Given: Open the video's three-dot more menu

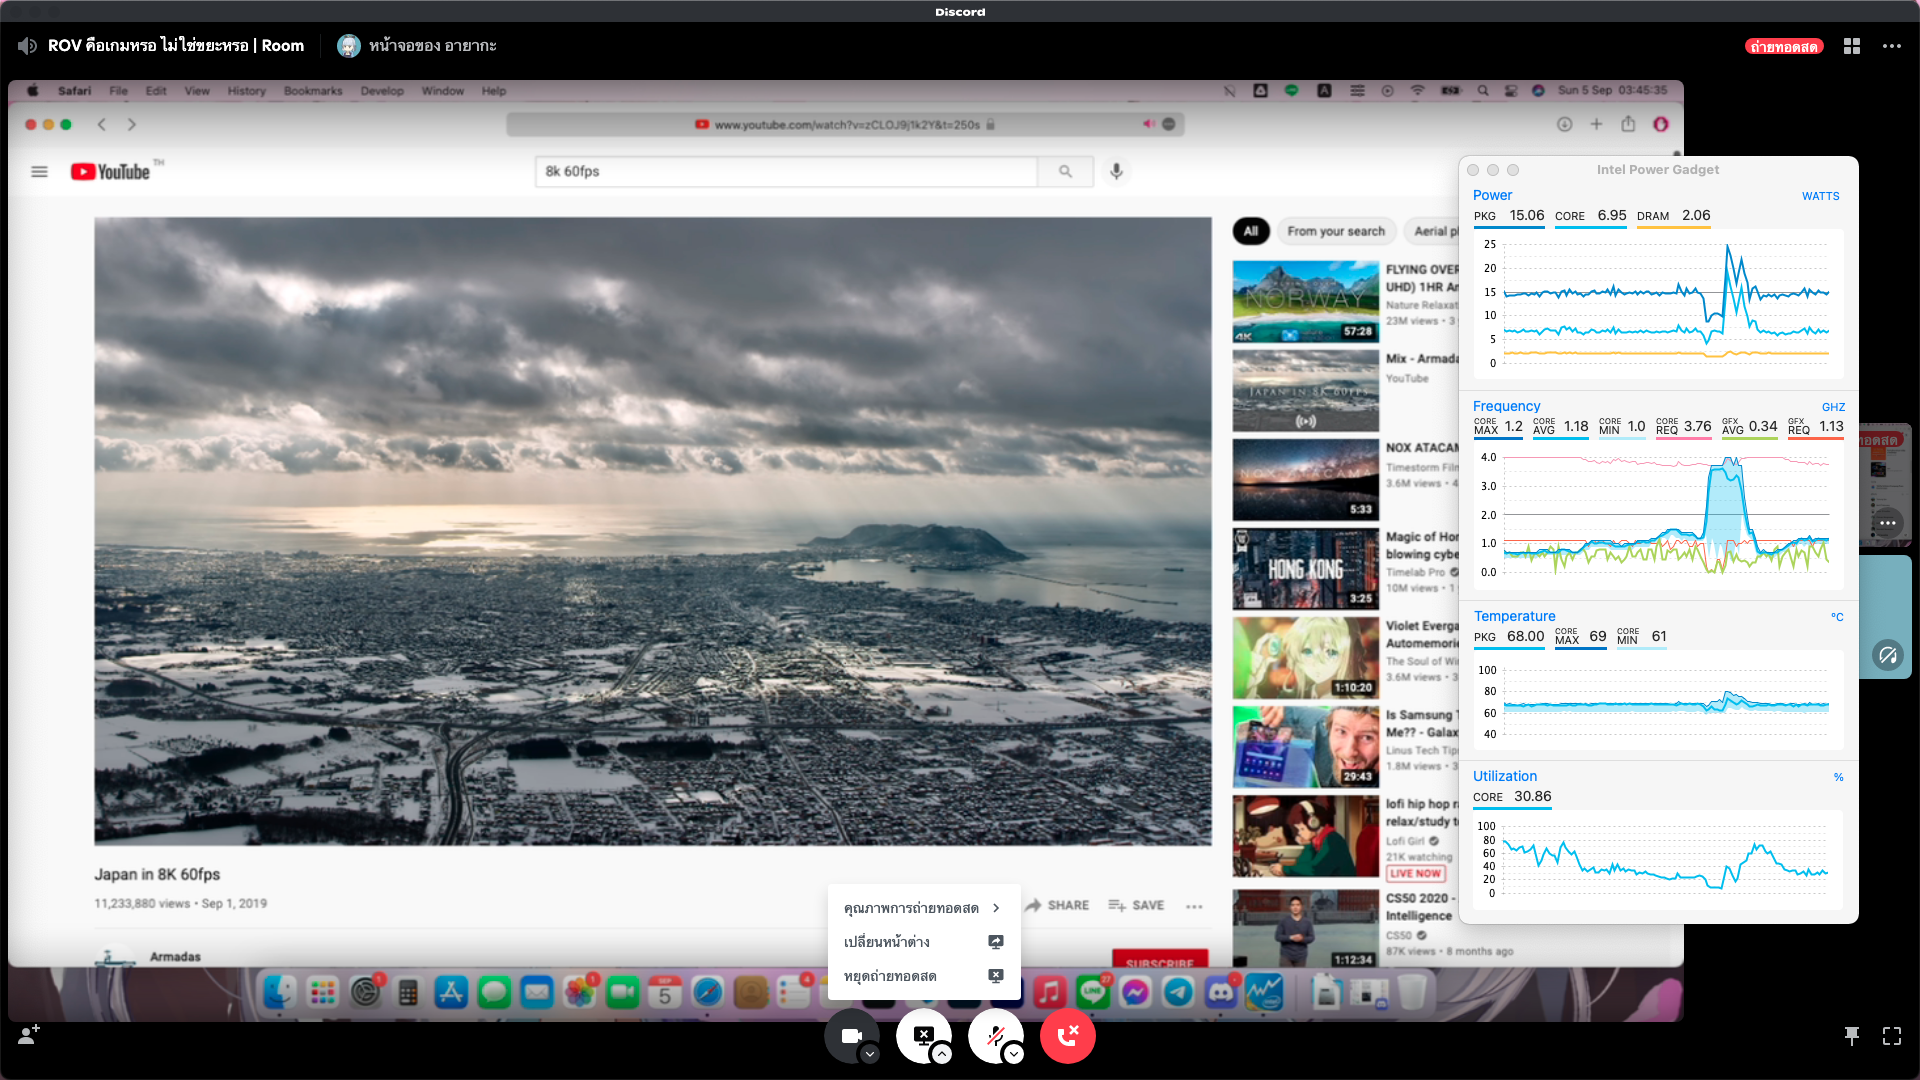Looking at the screenshot, I should [x=1194, y=906].
